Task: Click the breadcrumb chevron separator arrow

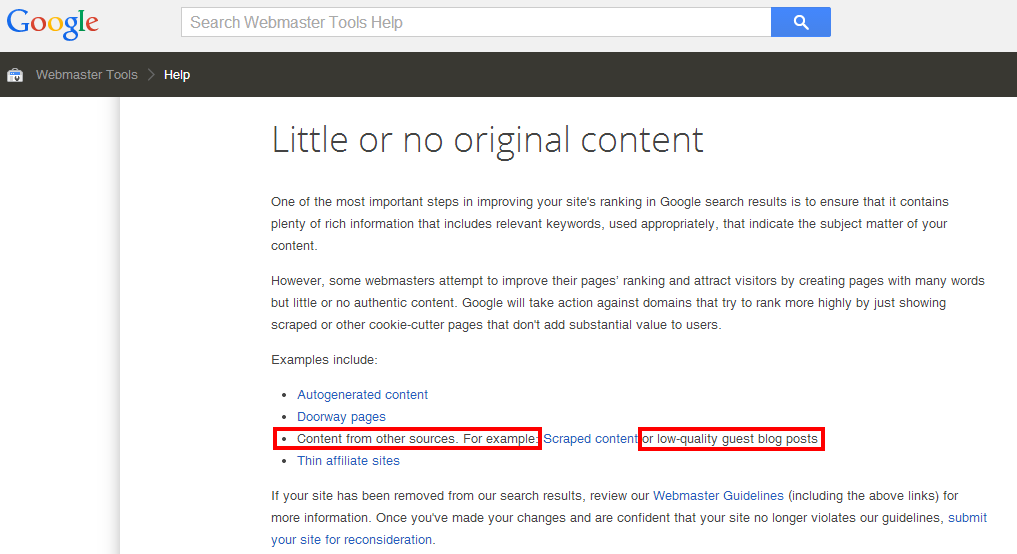Action: pos(151,75)
